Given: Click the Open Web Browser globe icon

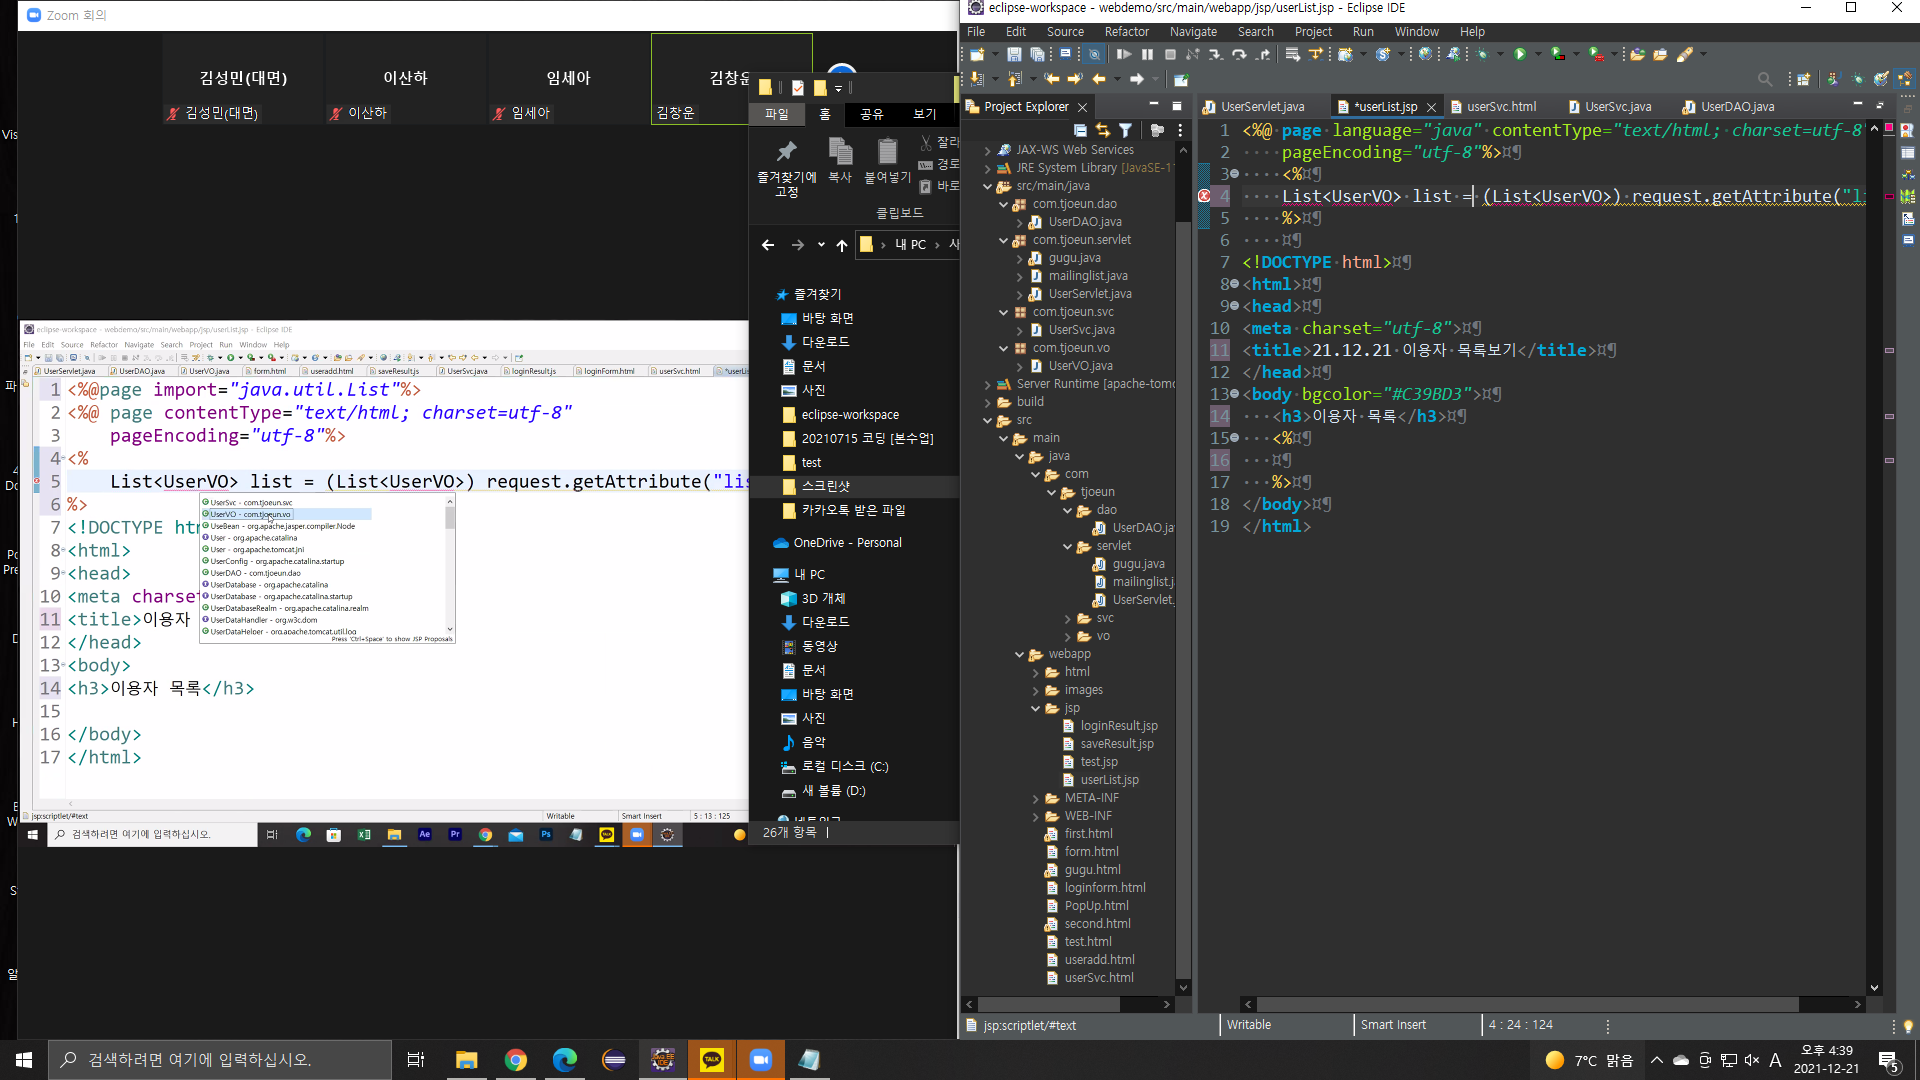Looking at the screenshot, I should [1425, 54].
